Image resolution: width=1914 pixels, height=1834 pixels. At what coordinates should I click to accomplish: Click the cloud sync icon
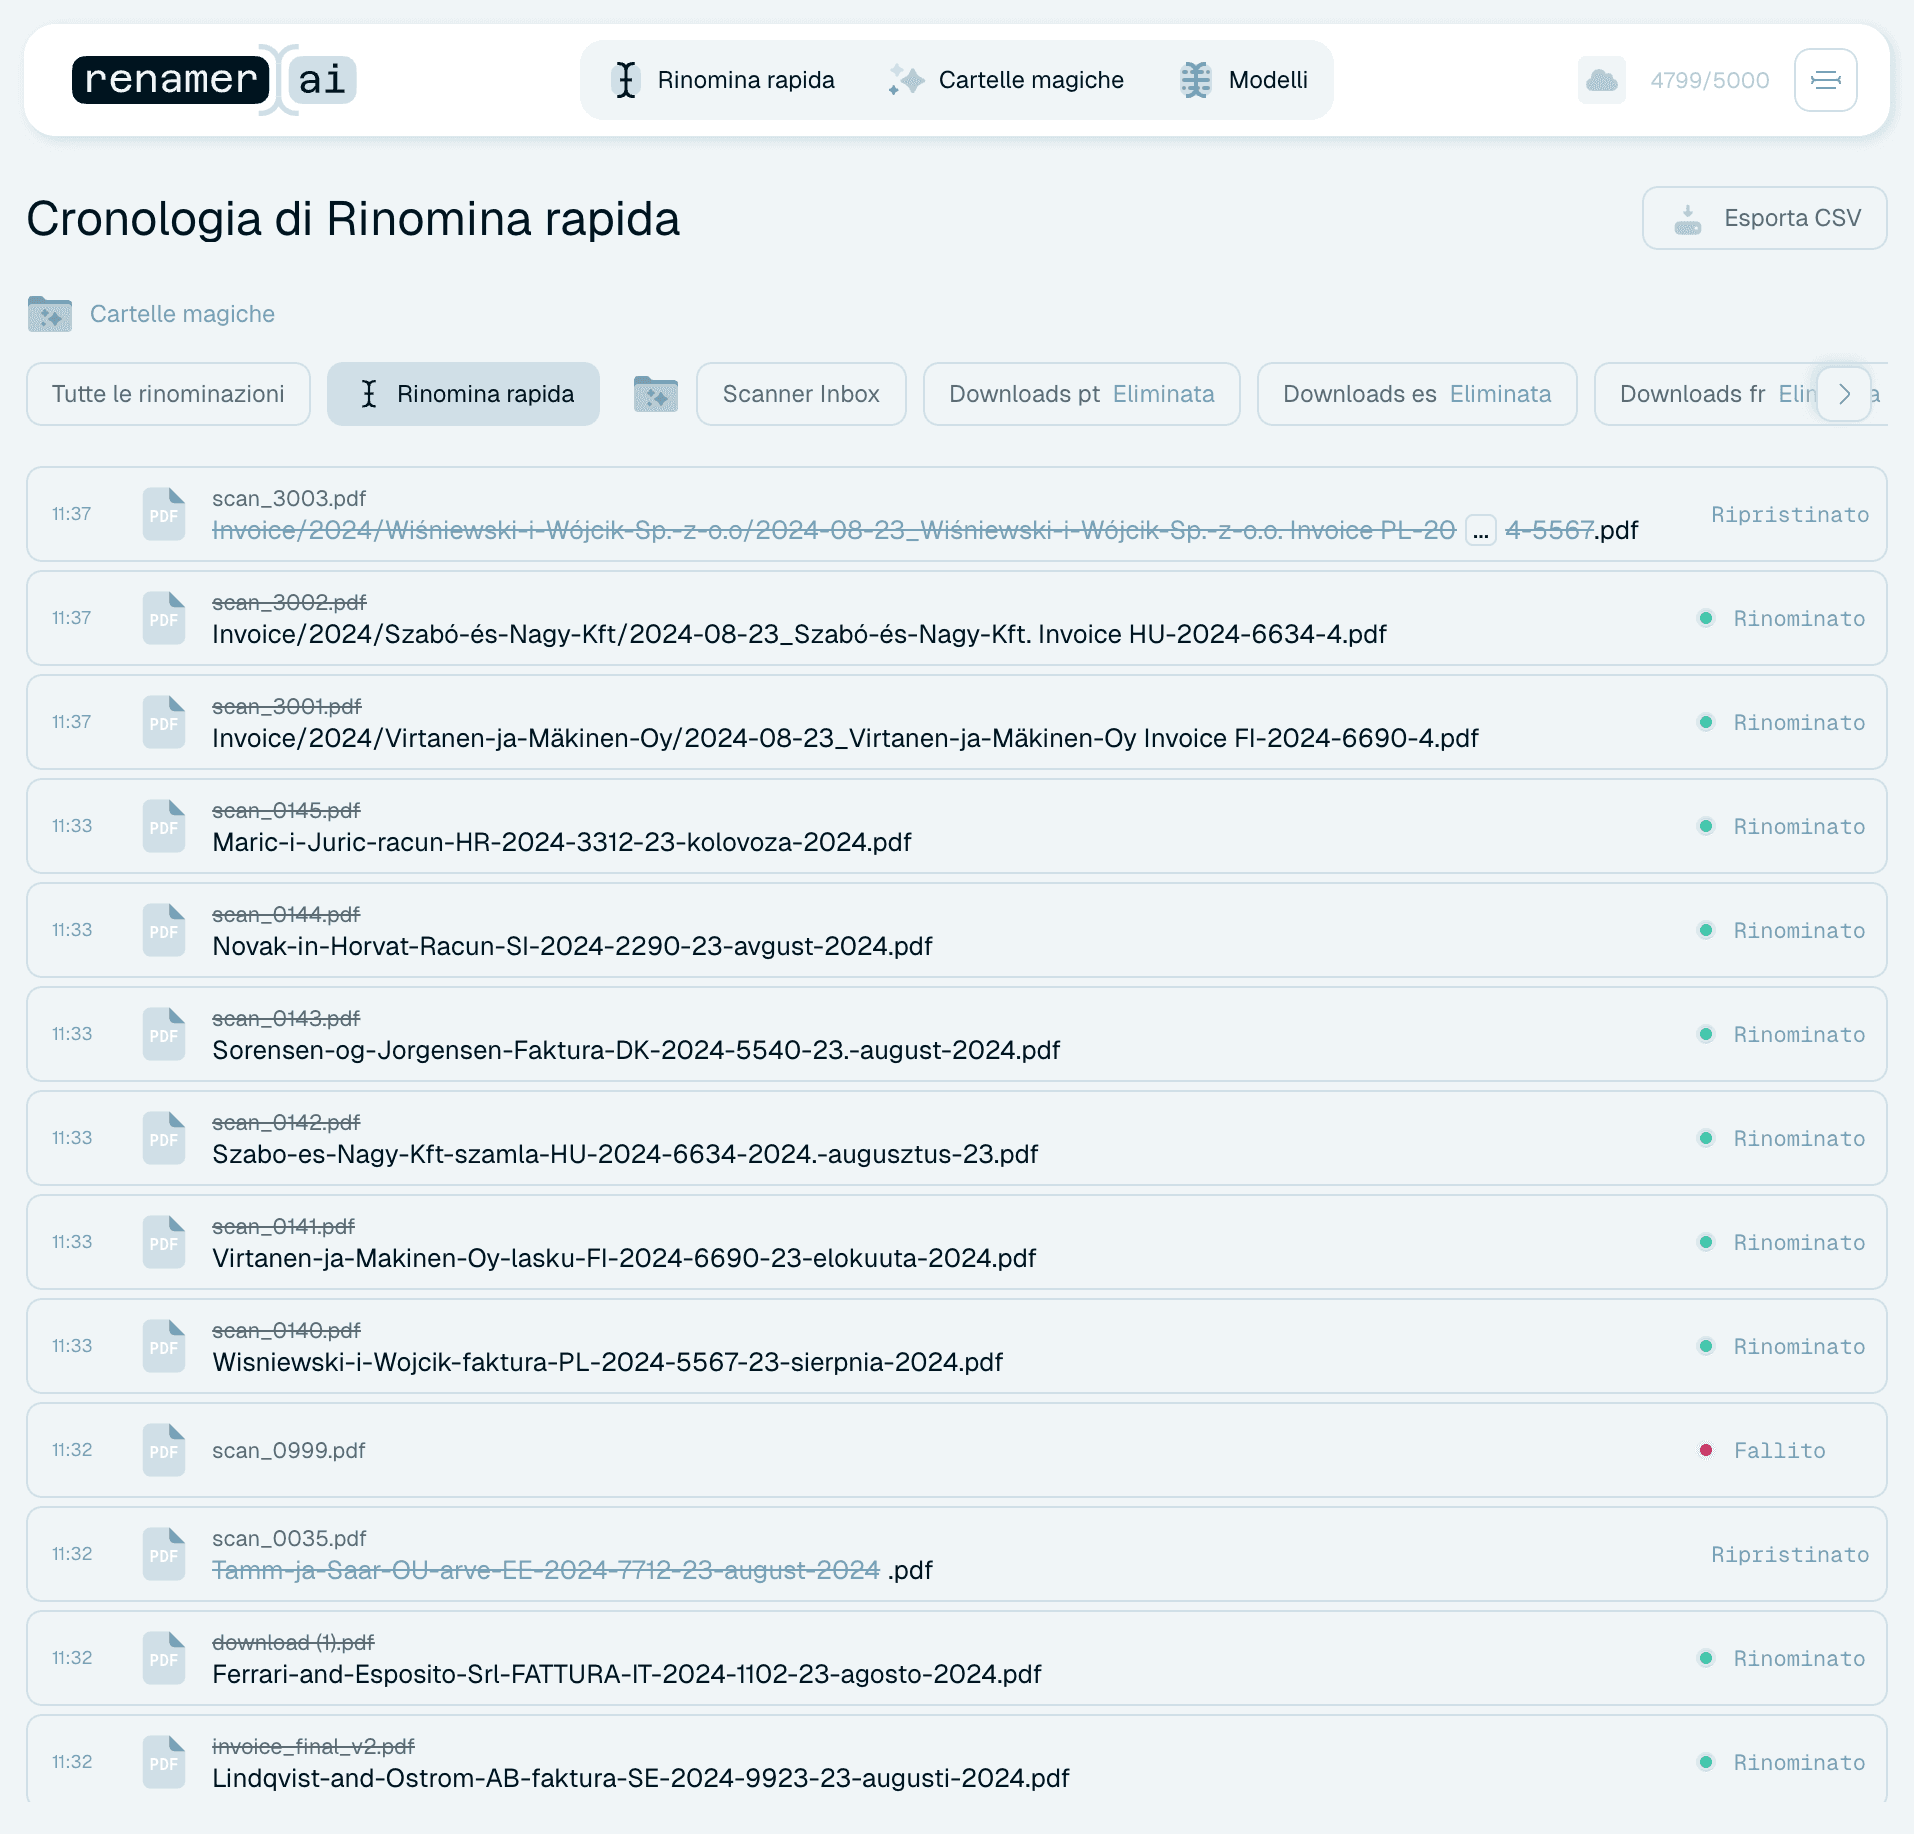point(1602,80)
